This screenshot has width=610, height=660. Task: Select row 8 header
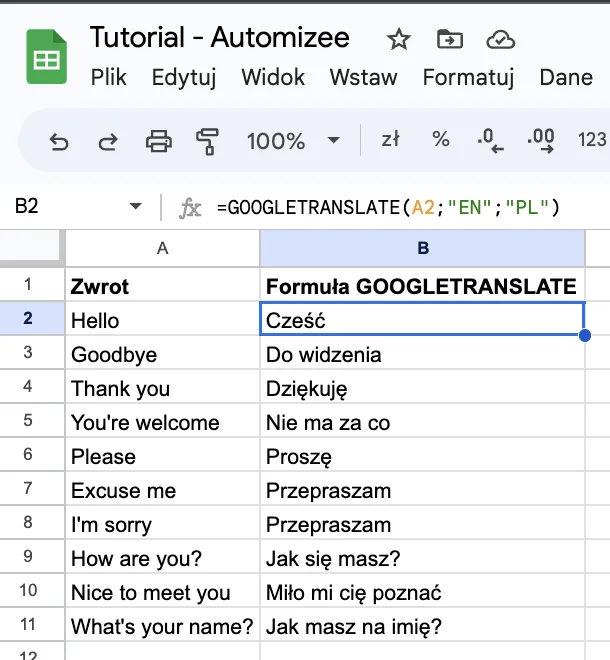click(x=32, y=522)
